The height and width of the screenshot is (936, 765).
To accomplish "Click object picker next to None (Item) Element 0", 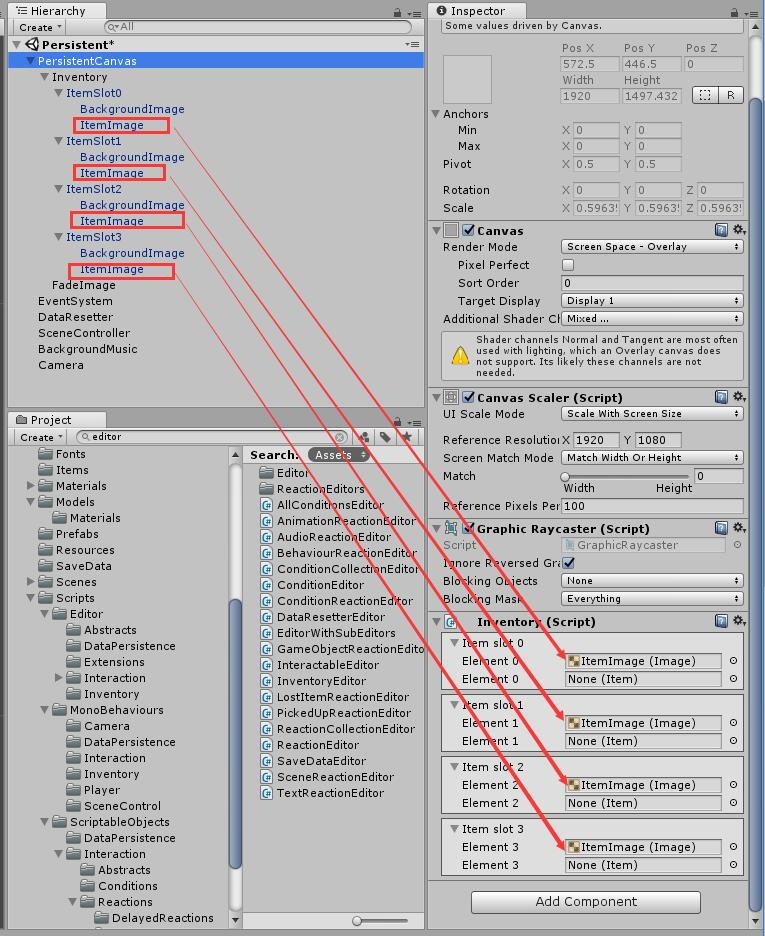I will tap(733, 679).
